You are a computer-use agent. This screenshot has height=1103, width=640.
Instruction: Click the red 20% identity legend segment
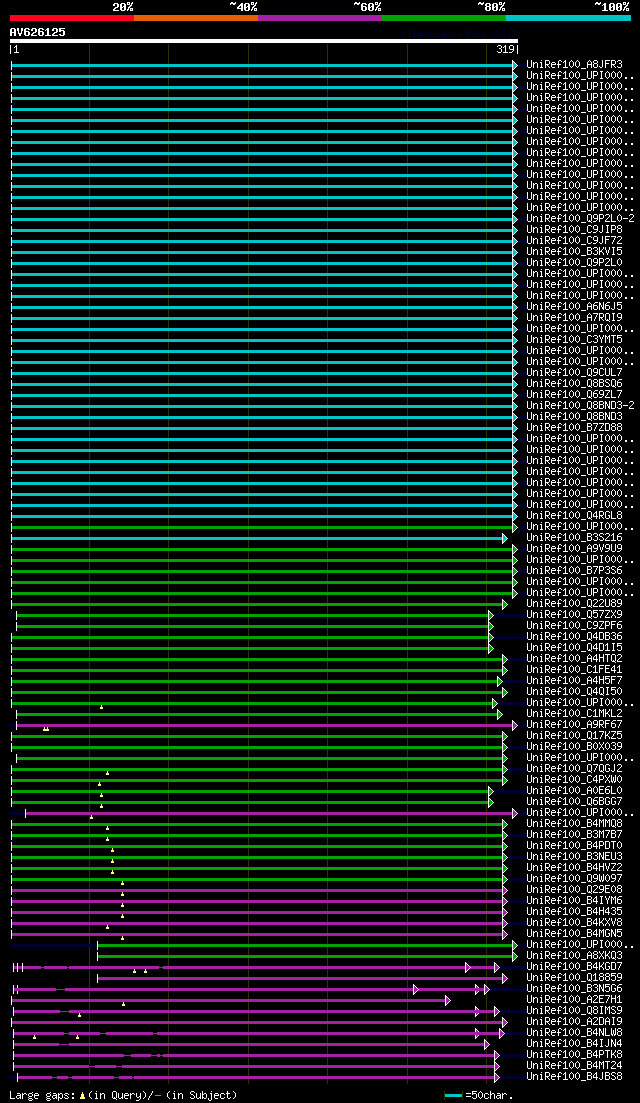(x=72, y=17)
